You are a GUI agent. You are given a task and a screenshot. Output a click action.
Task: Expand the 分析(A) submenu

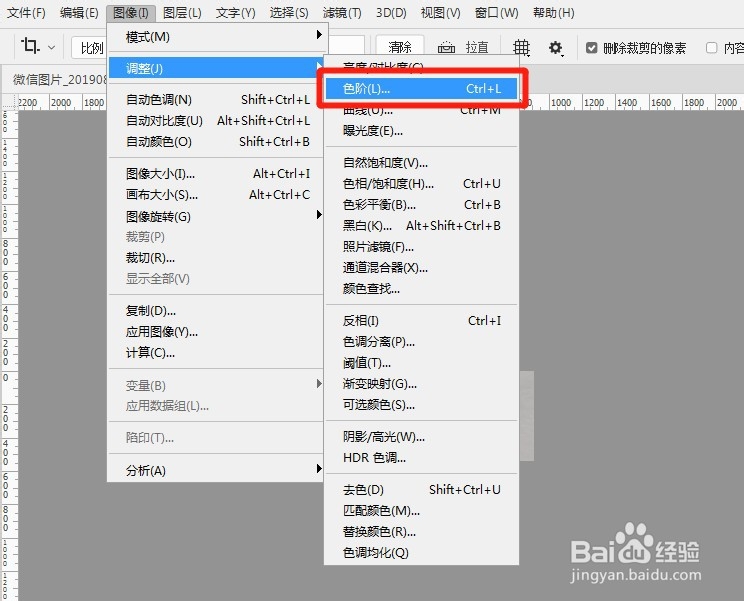(x=218, y=470)
